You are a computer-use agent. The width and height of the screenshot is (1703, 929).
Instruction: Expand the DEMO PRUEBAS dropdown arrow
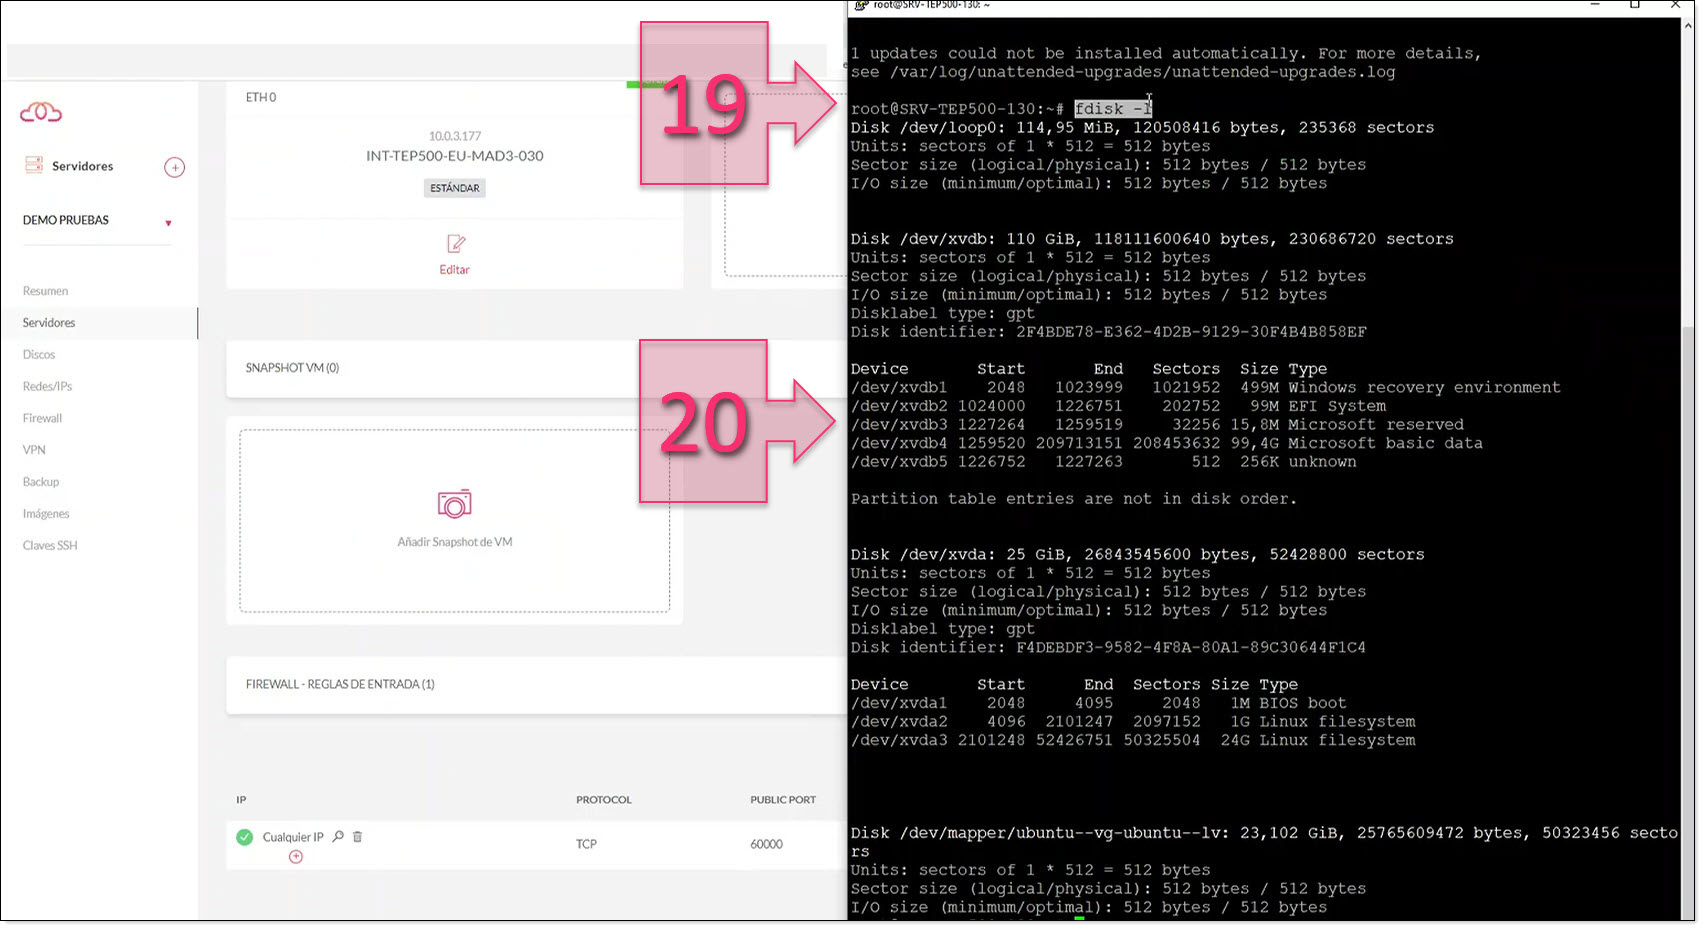[x=168, y=222]
